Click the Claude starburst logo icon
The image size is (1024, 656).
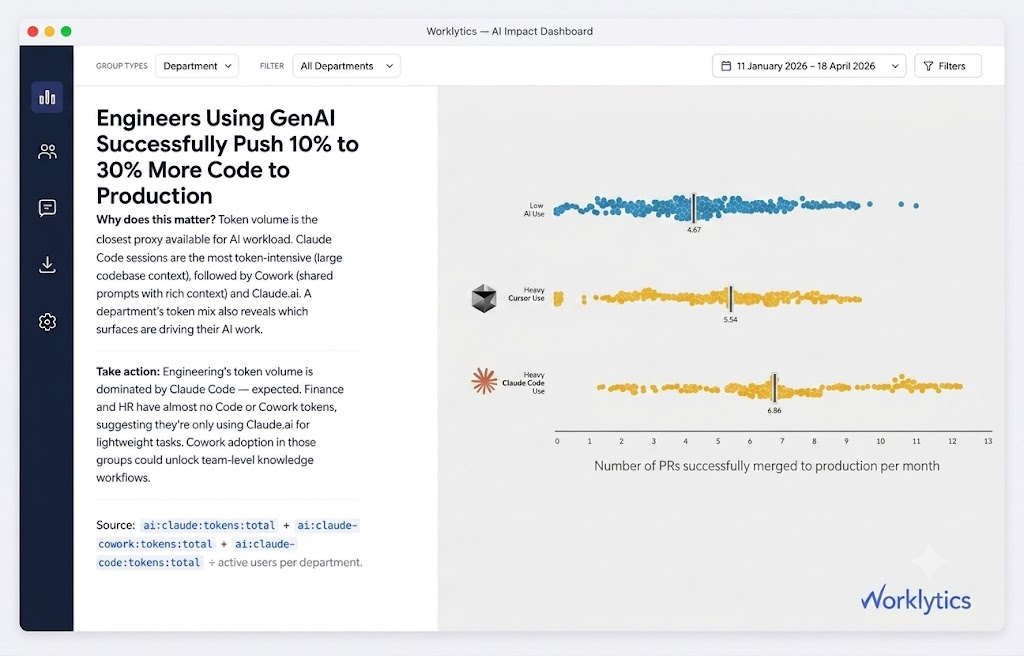(484, 381)
